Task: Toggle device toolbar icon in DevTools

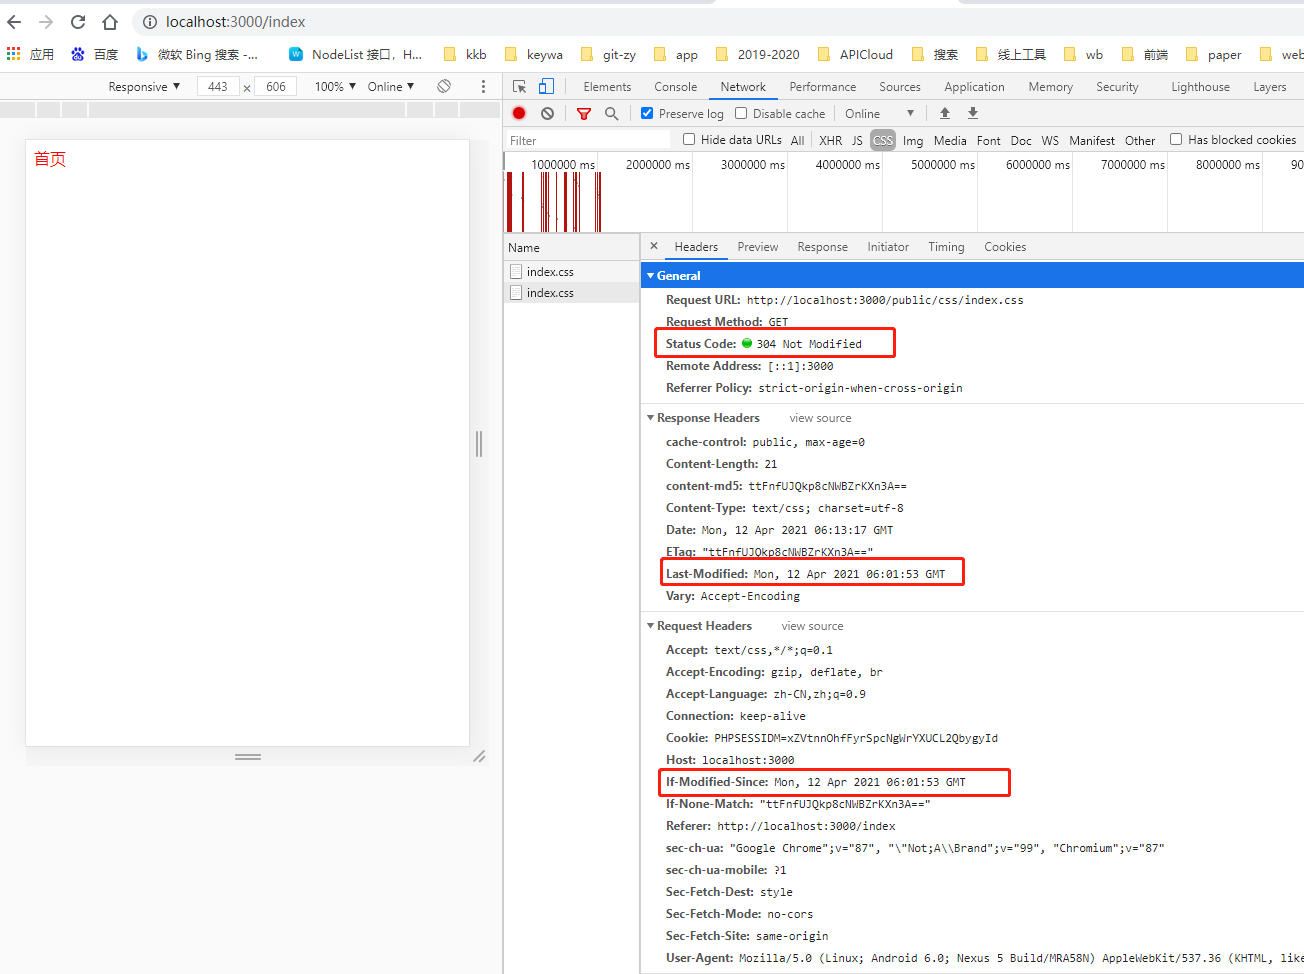Action: [x=546, y=86]
